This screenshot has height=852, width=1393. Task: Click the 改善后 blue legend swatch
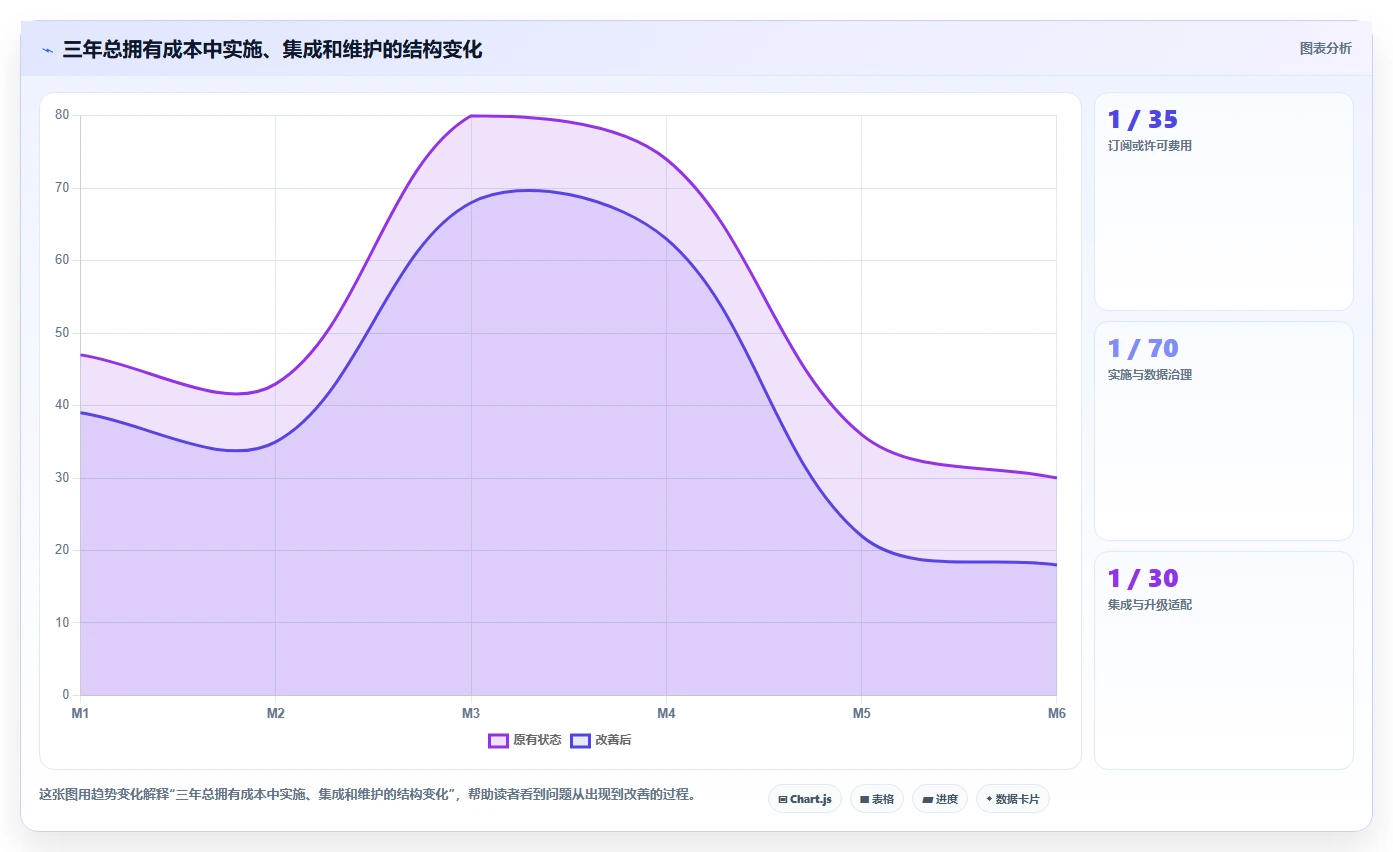coord(580,740)
